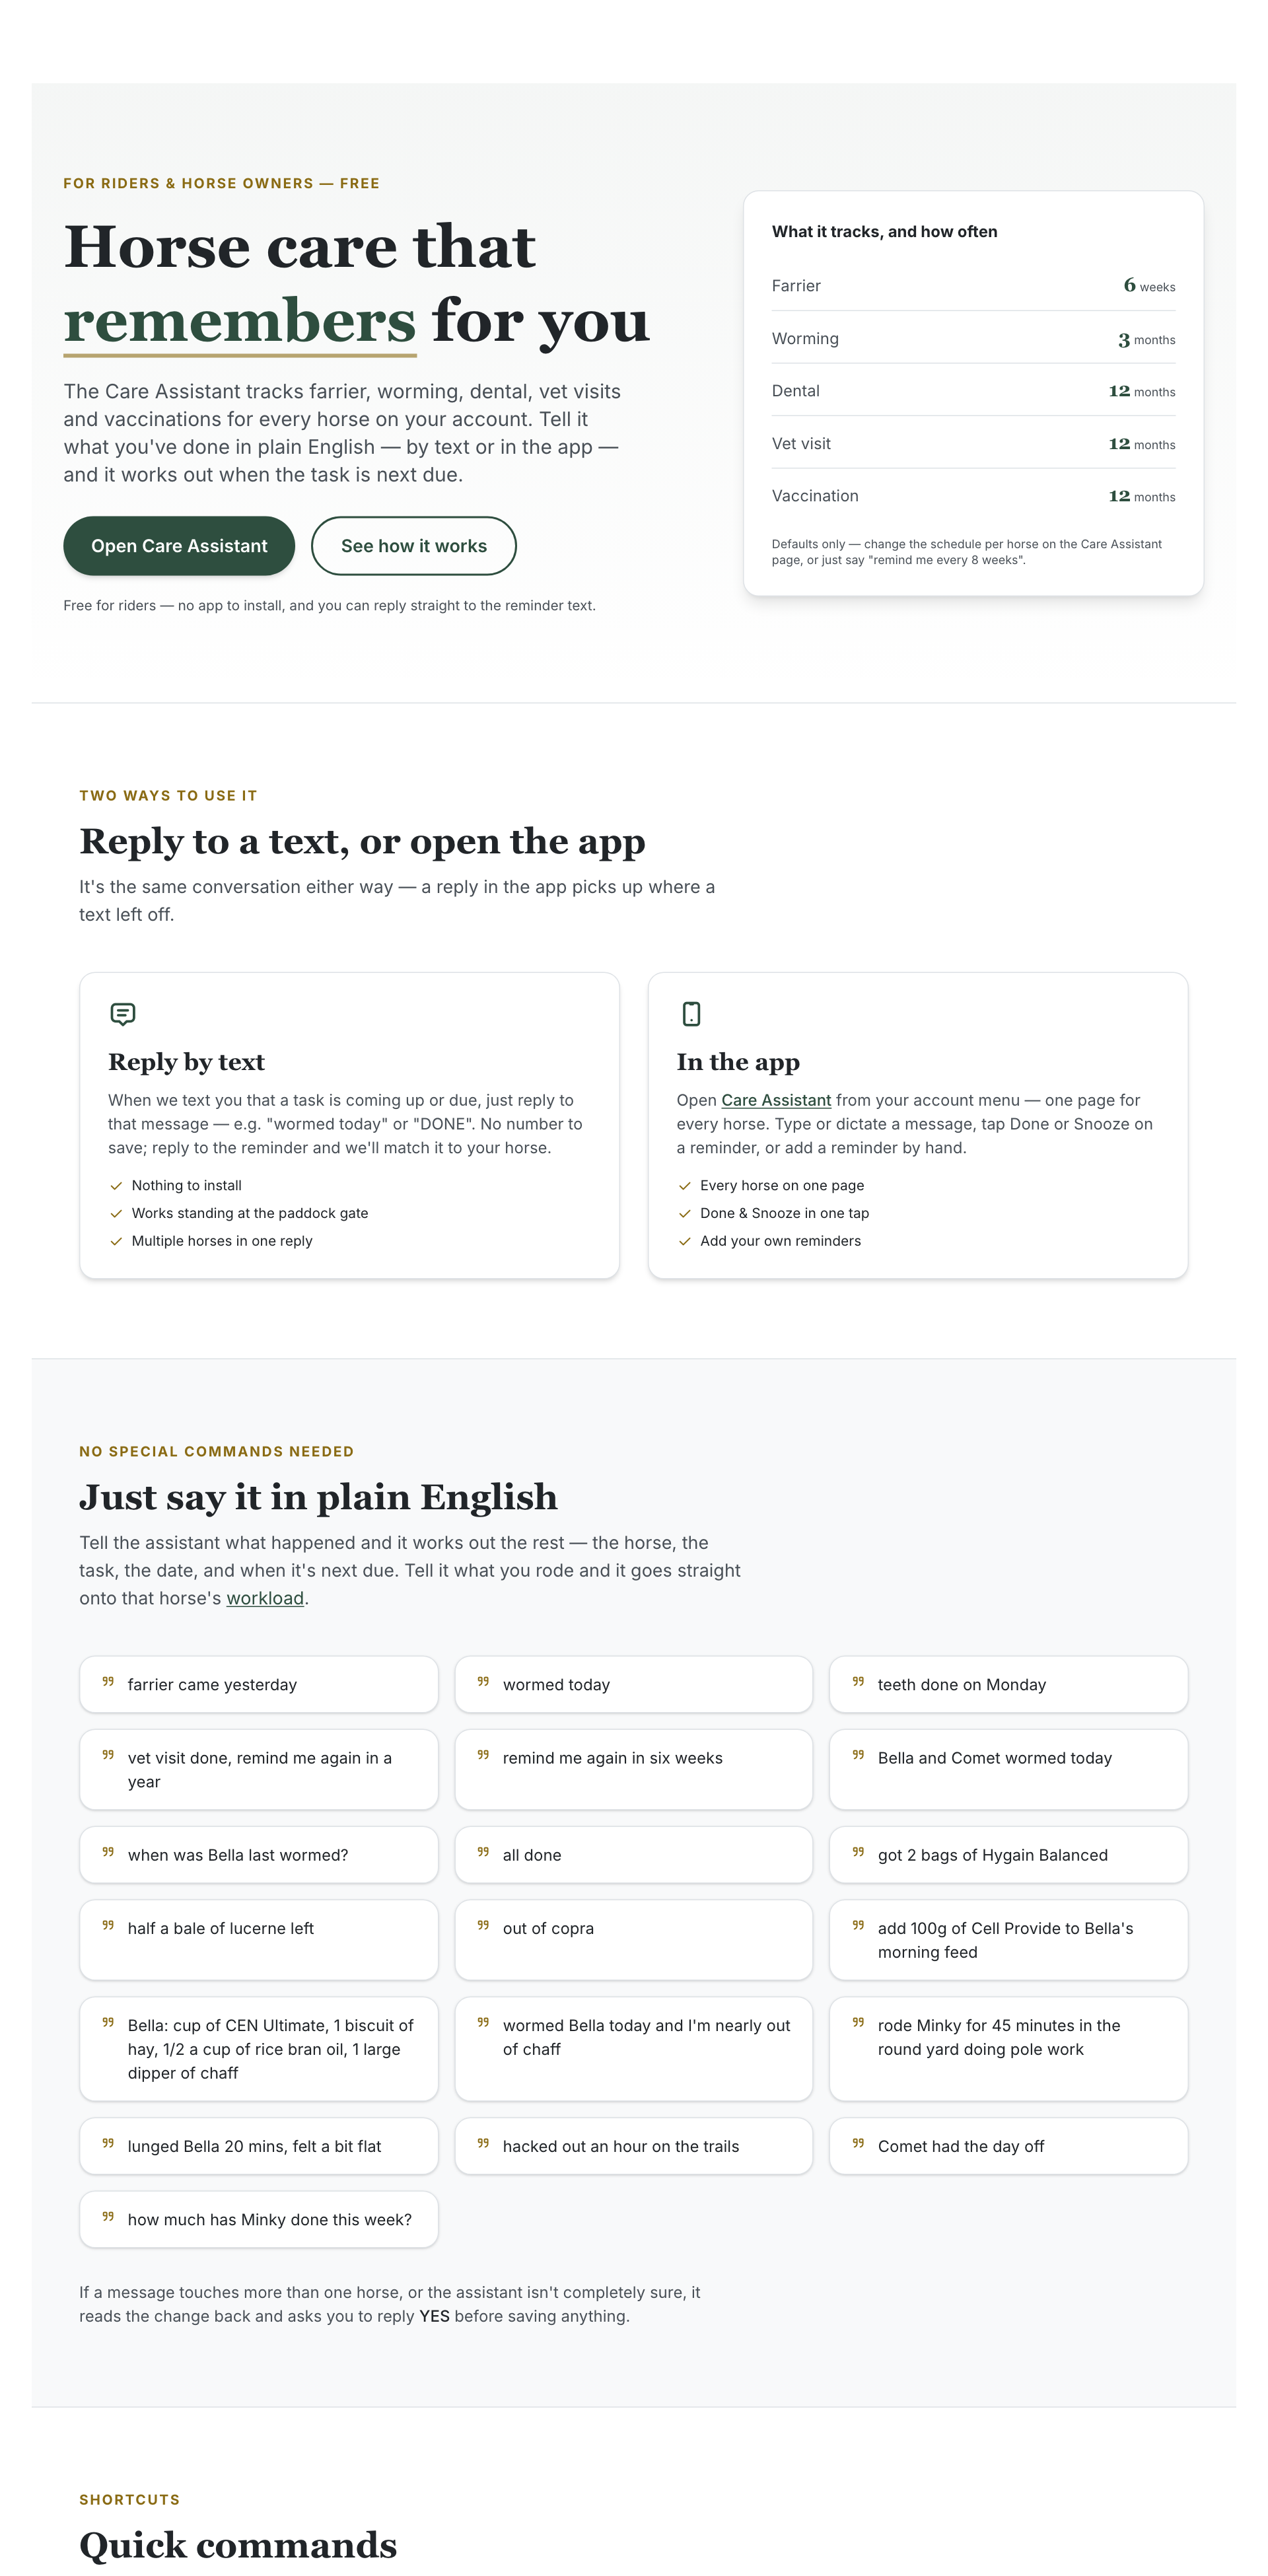
Task: Click the quote icon on 'wormed today' card
Action: click(x=483, y=1682)
